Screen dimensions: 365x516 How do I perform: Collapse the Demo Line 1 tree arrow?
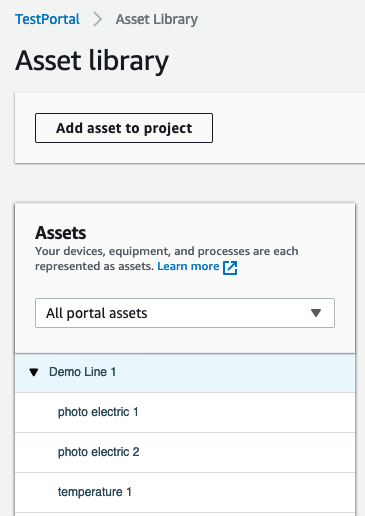click(34, 372)
